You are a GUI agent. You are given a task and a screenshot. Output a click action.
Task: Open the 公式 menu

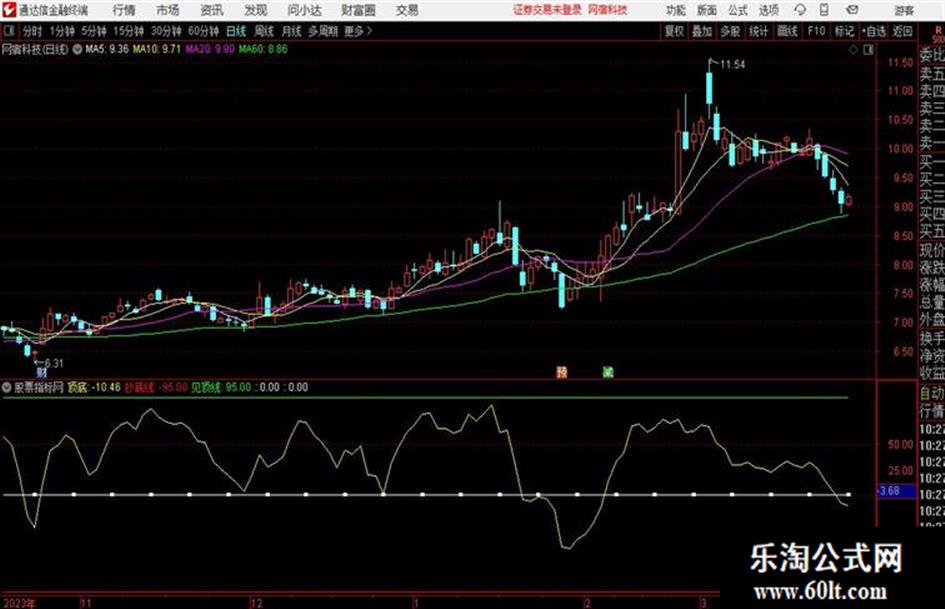point(738,10)
